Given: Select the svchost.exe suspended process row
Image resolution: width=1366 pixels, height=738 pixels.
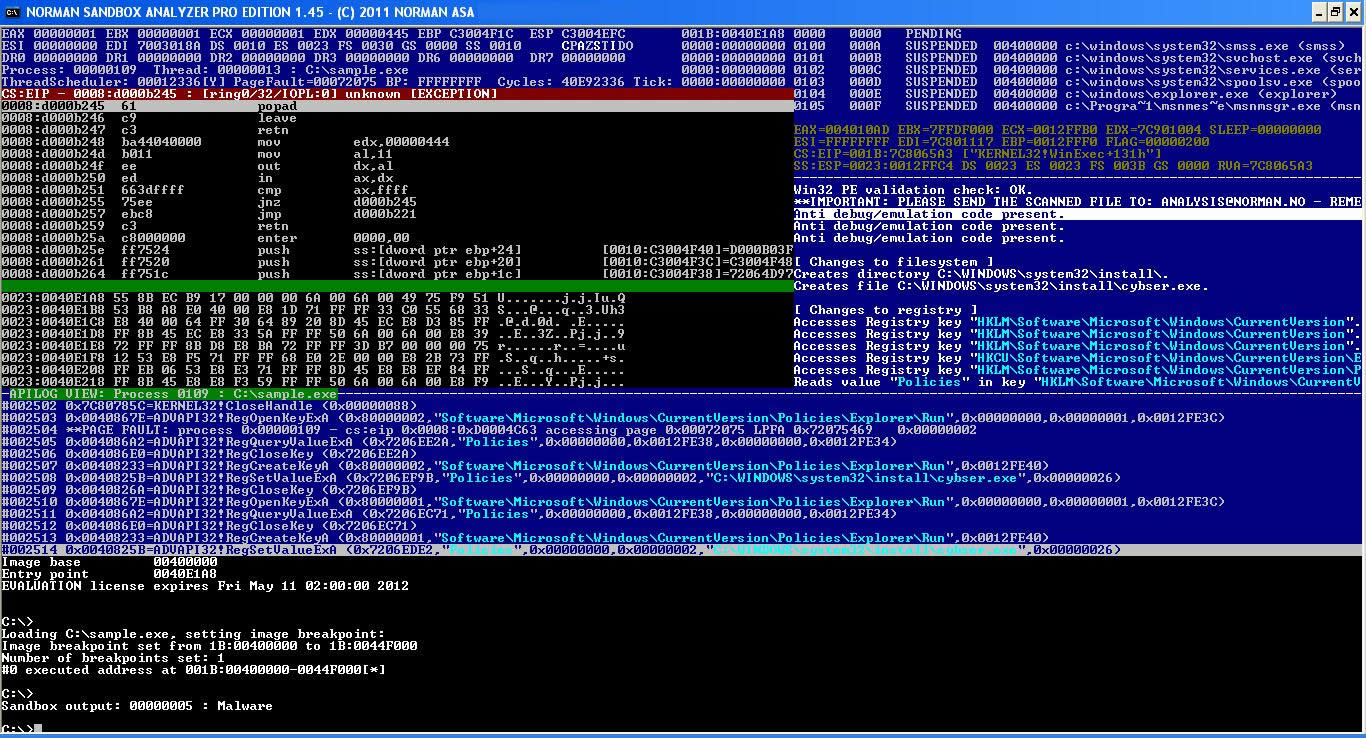Looking at the screenshot, I should click(x=1079, y=58).
